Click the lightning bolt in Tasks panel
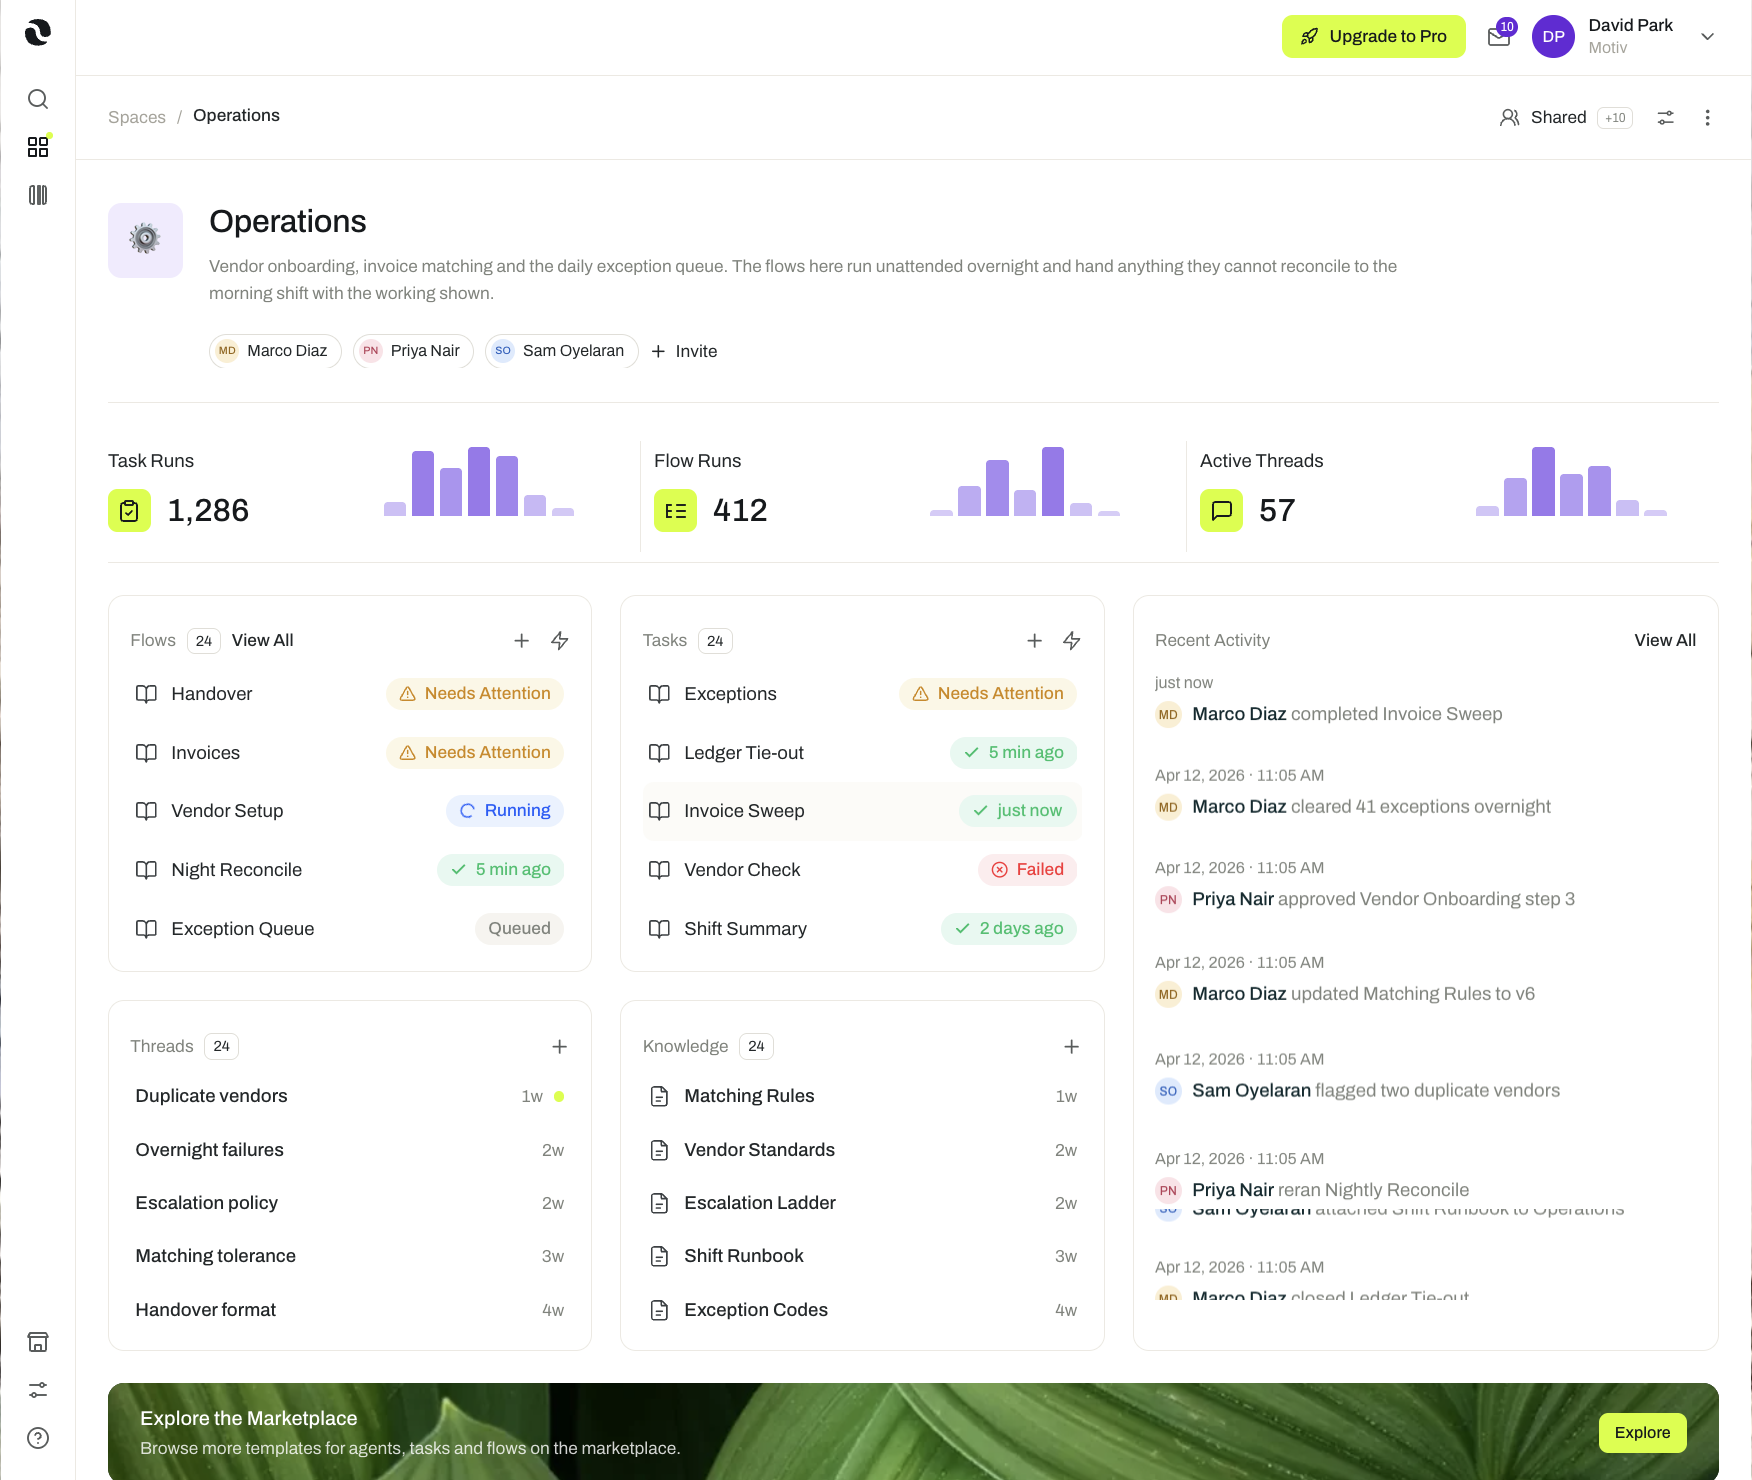The image size is (1752, 1480). click(x=1072, y=640)
